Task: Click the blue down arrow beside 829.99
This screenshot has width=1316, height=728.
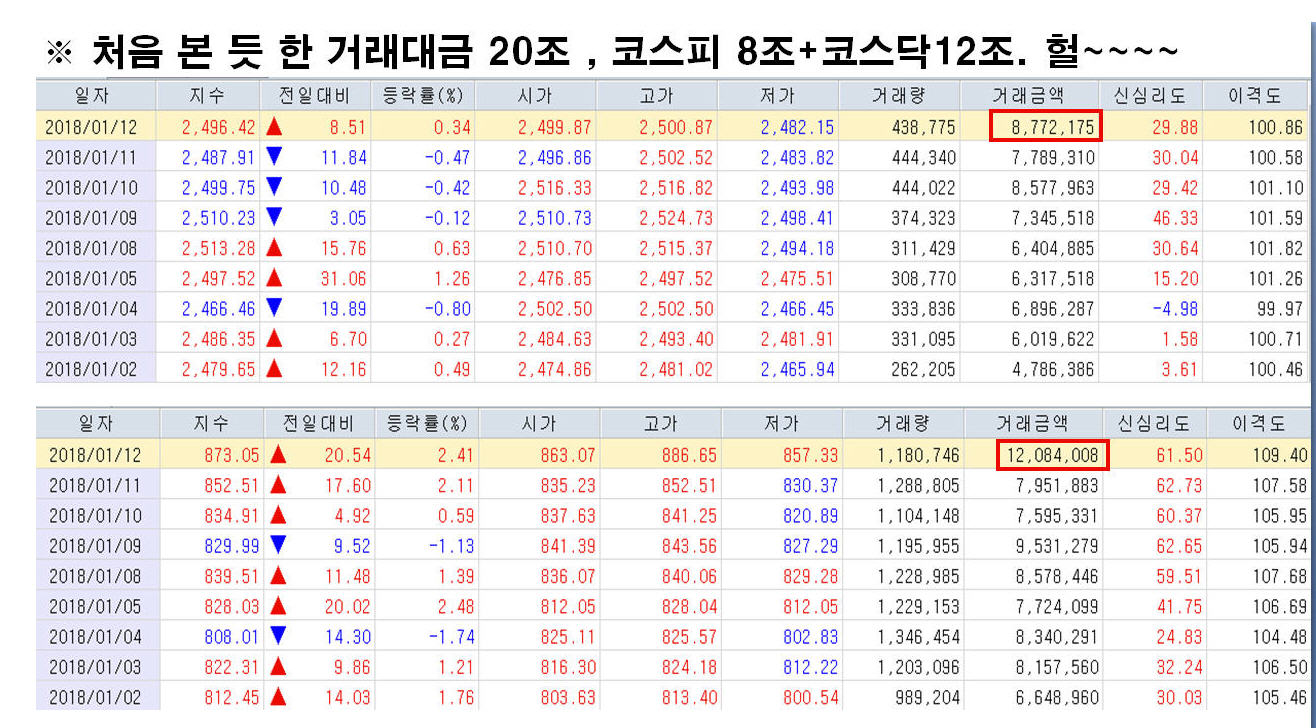Action: pos(276,546)
